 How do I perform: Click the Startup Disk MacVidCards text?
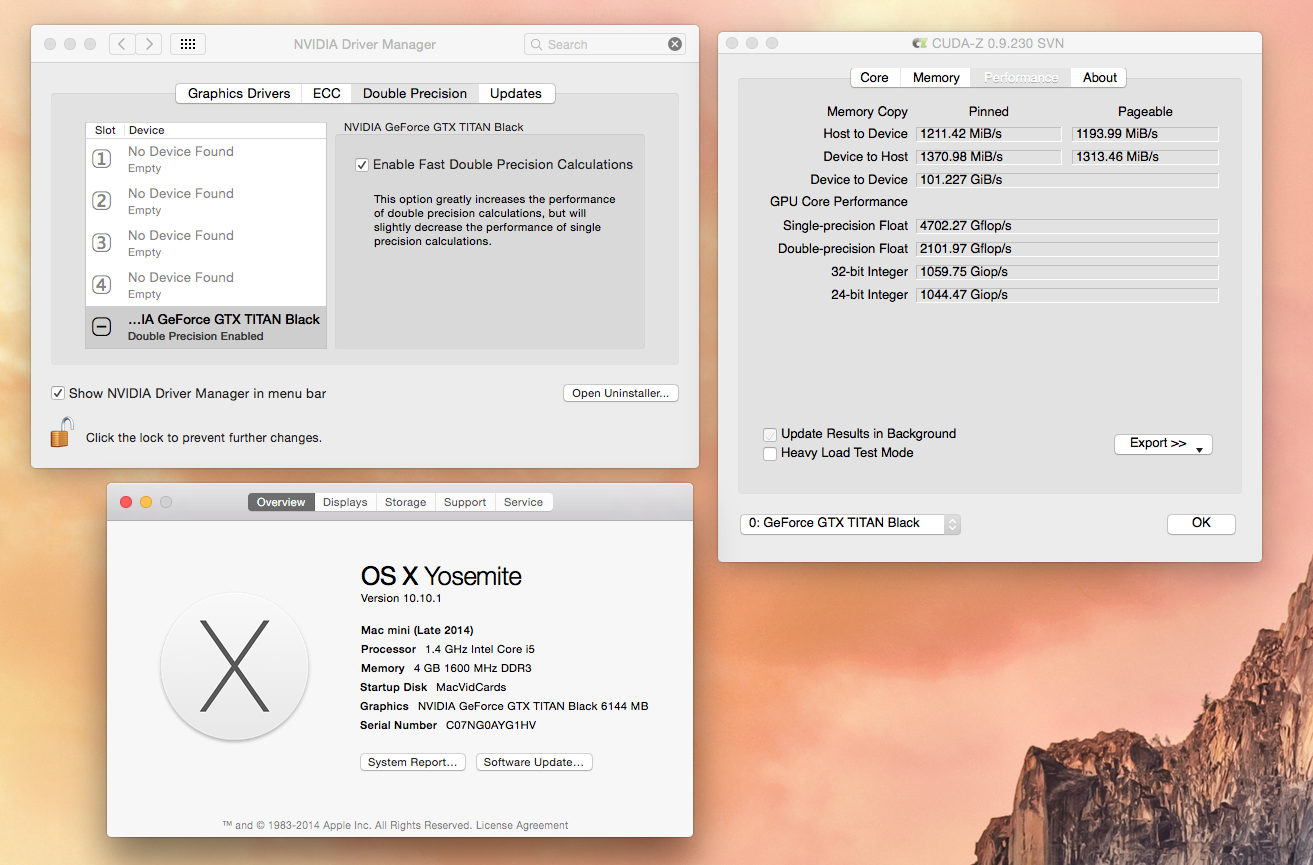[x=433, y=687]
